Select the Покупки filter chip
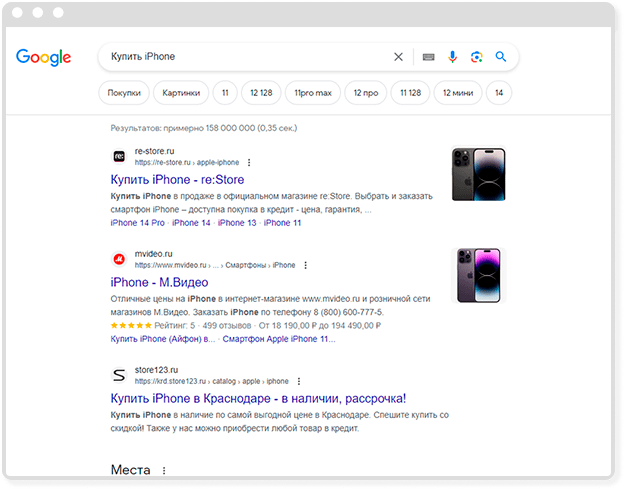The image size is (625, 490). [x=125, y=93]
